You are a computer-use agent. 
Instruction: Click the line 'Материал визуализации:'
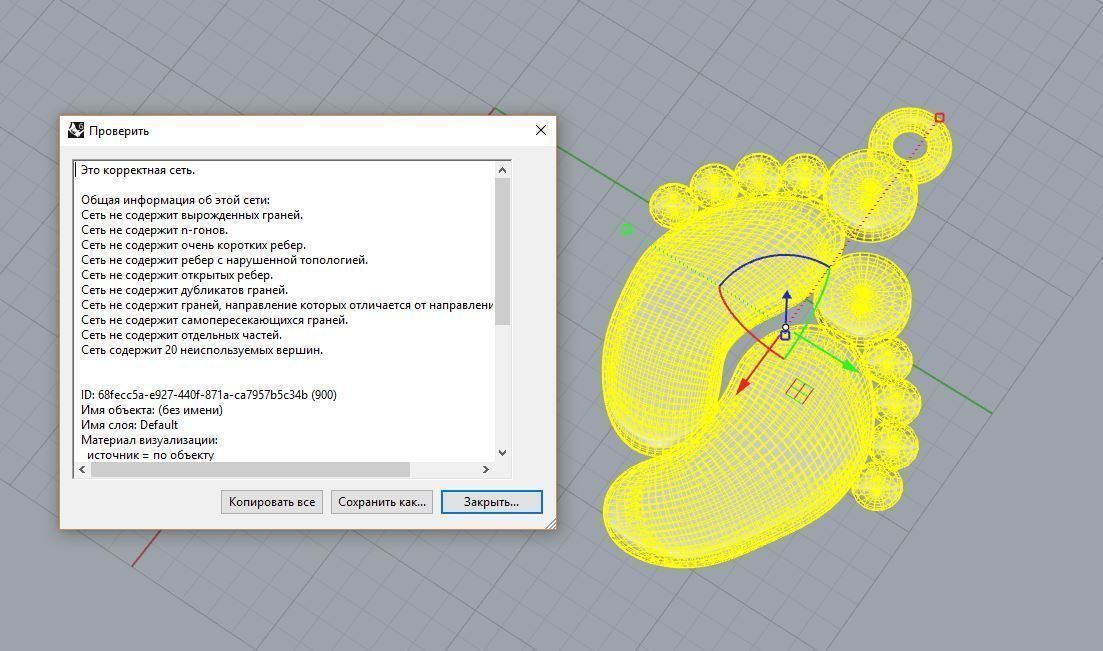click(x=149, y=440)
